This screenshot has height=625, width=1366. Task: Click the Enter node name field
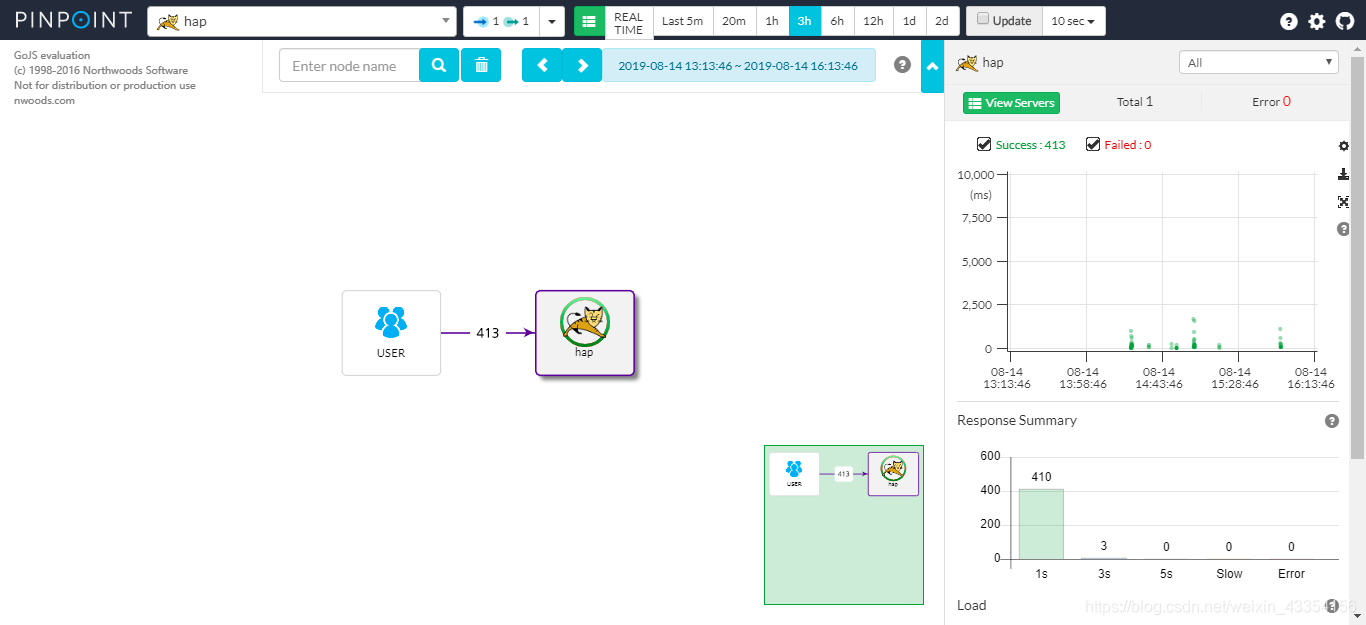(x=349, y=66)
